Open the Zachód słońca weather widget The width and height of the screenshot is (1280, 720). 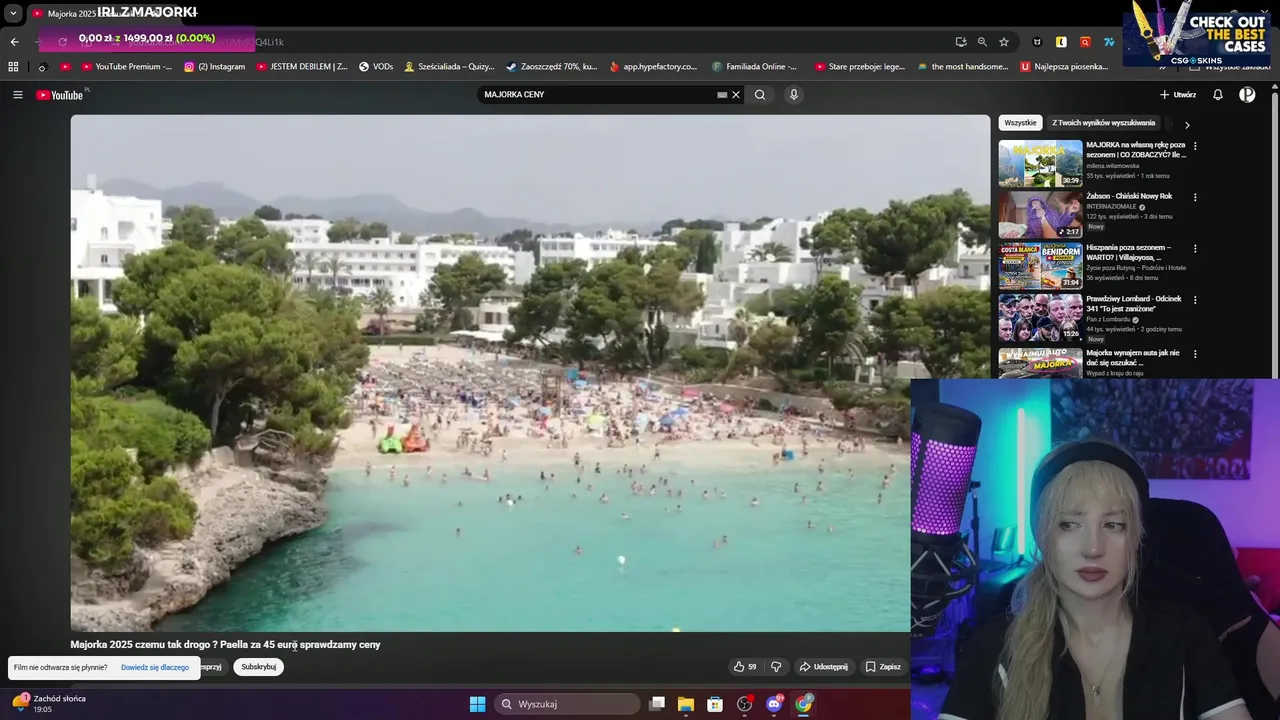[x=48, y=704]
